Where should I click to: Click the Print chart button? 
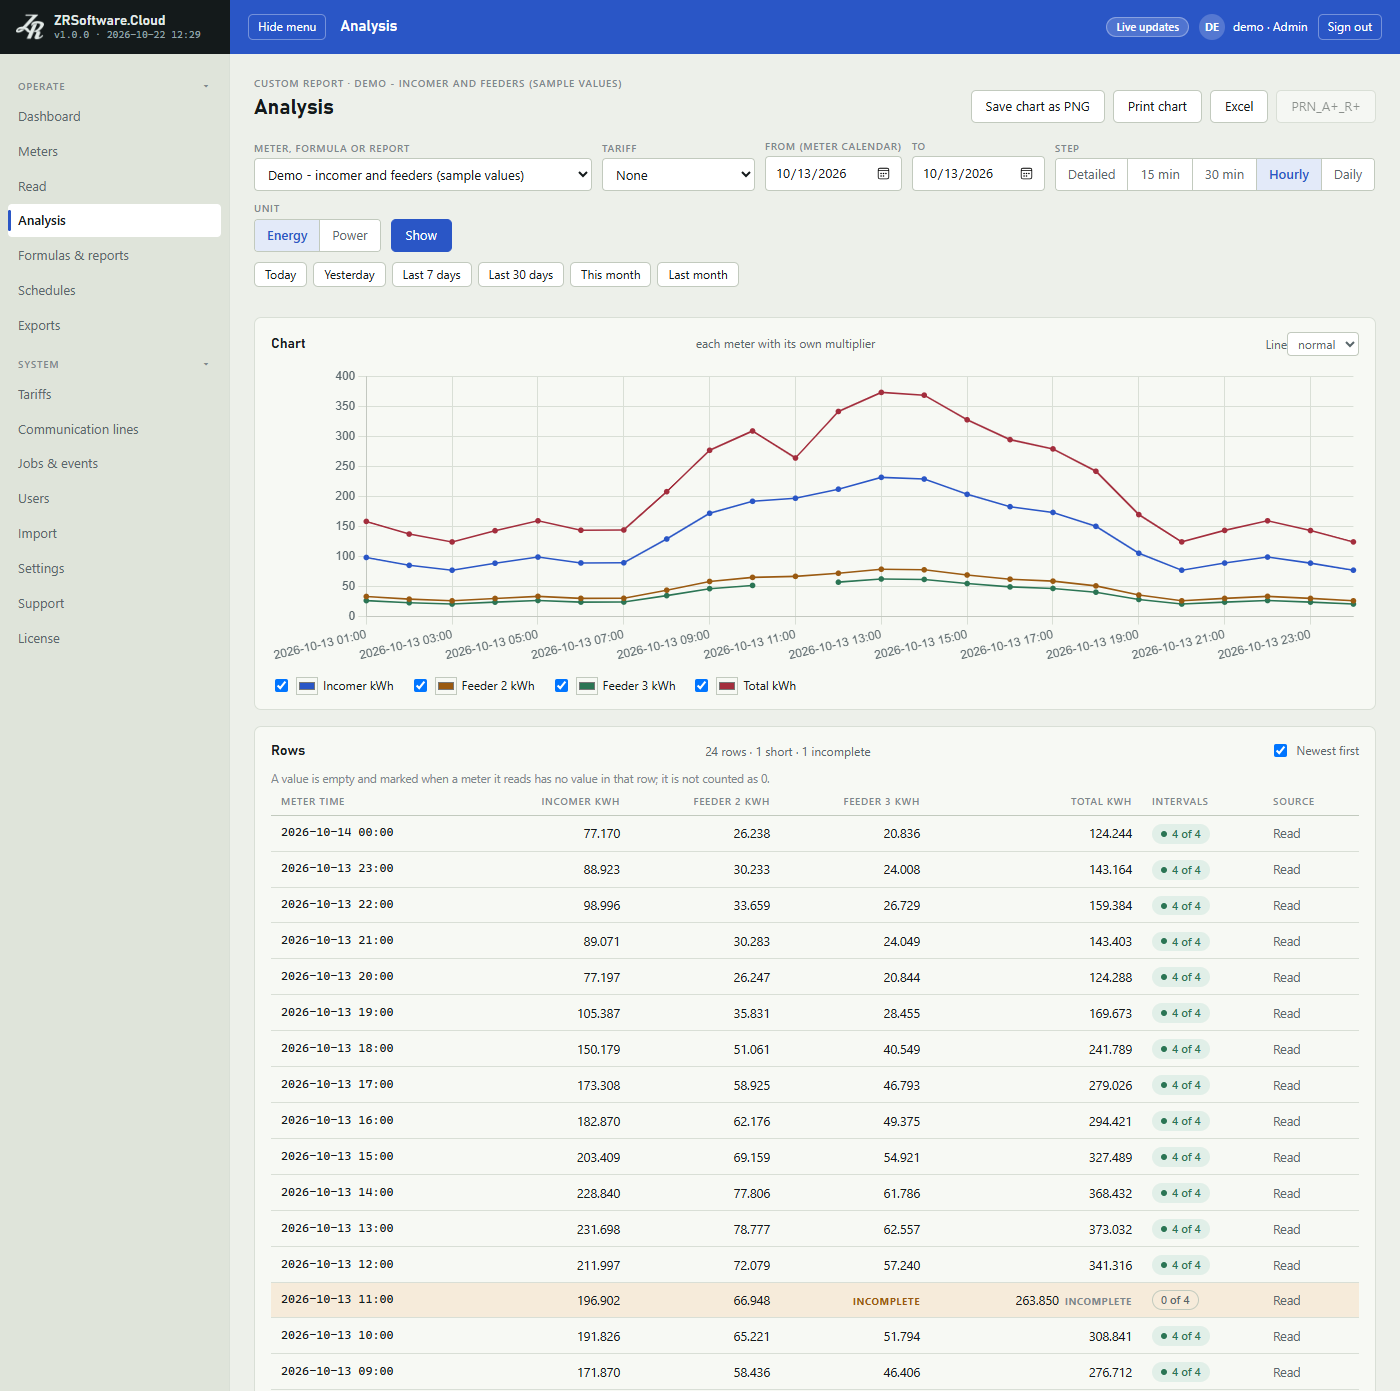click(x=1157, y=107)
